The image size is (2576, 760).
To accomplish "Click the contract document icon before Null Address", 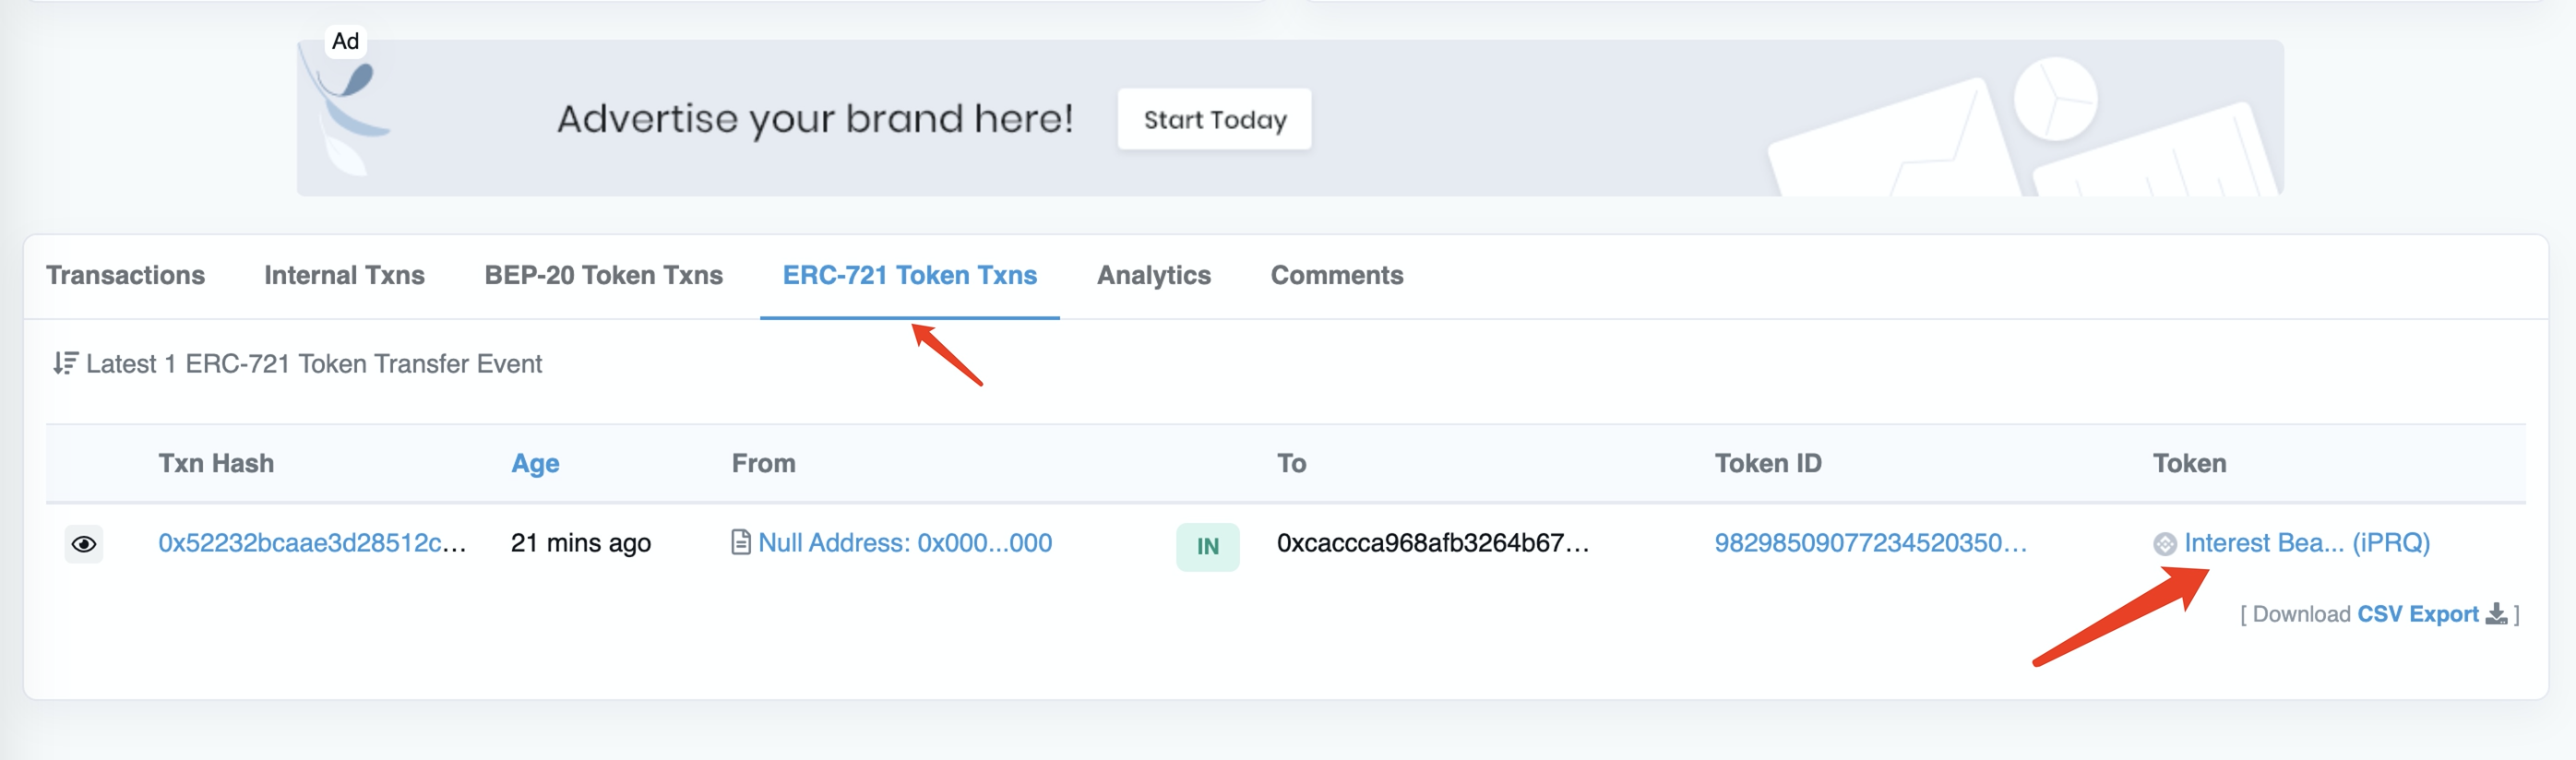I will coord(740,543).
